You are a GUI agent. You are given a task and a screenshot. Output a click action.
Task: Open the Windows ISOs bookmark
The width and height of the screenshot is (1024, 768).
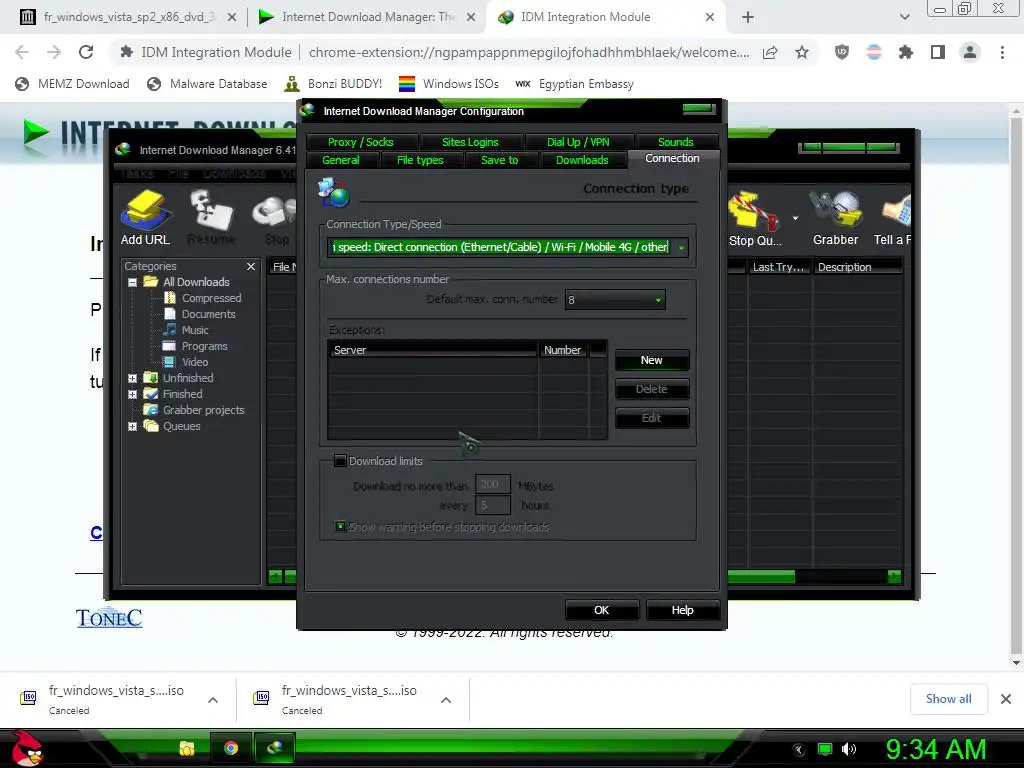click(449, 84)
